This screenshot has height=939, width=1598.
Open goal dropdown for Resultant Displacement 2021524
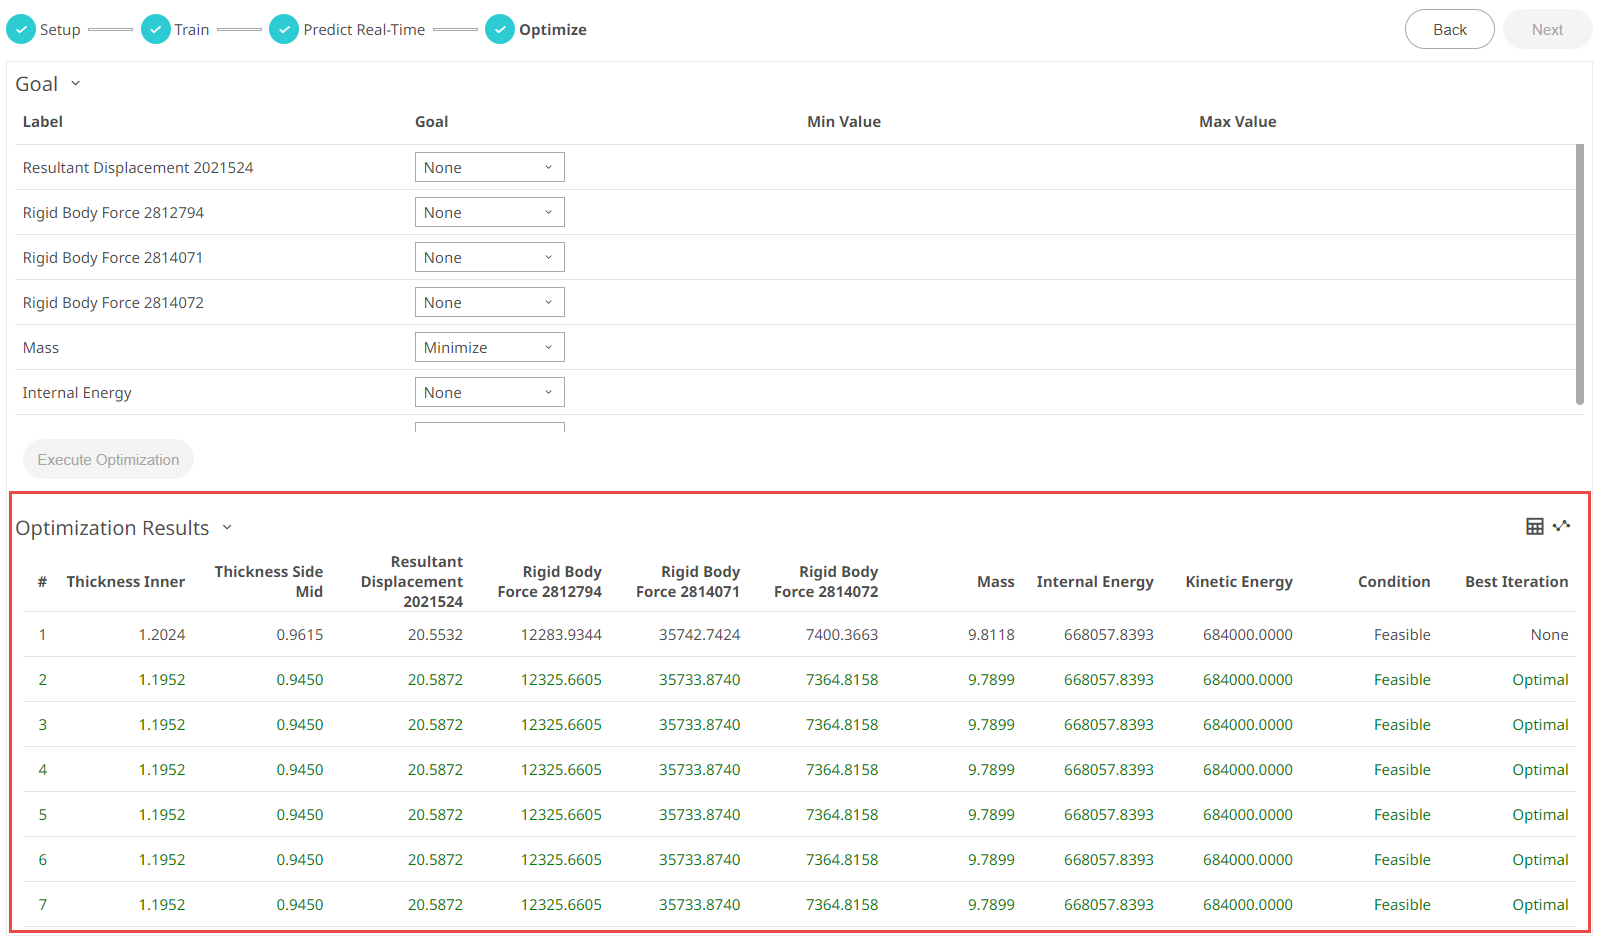pyautogui.click(x=489, y=168)
